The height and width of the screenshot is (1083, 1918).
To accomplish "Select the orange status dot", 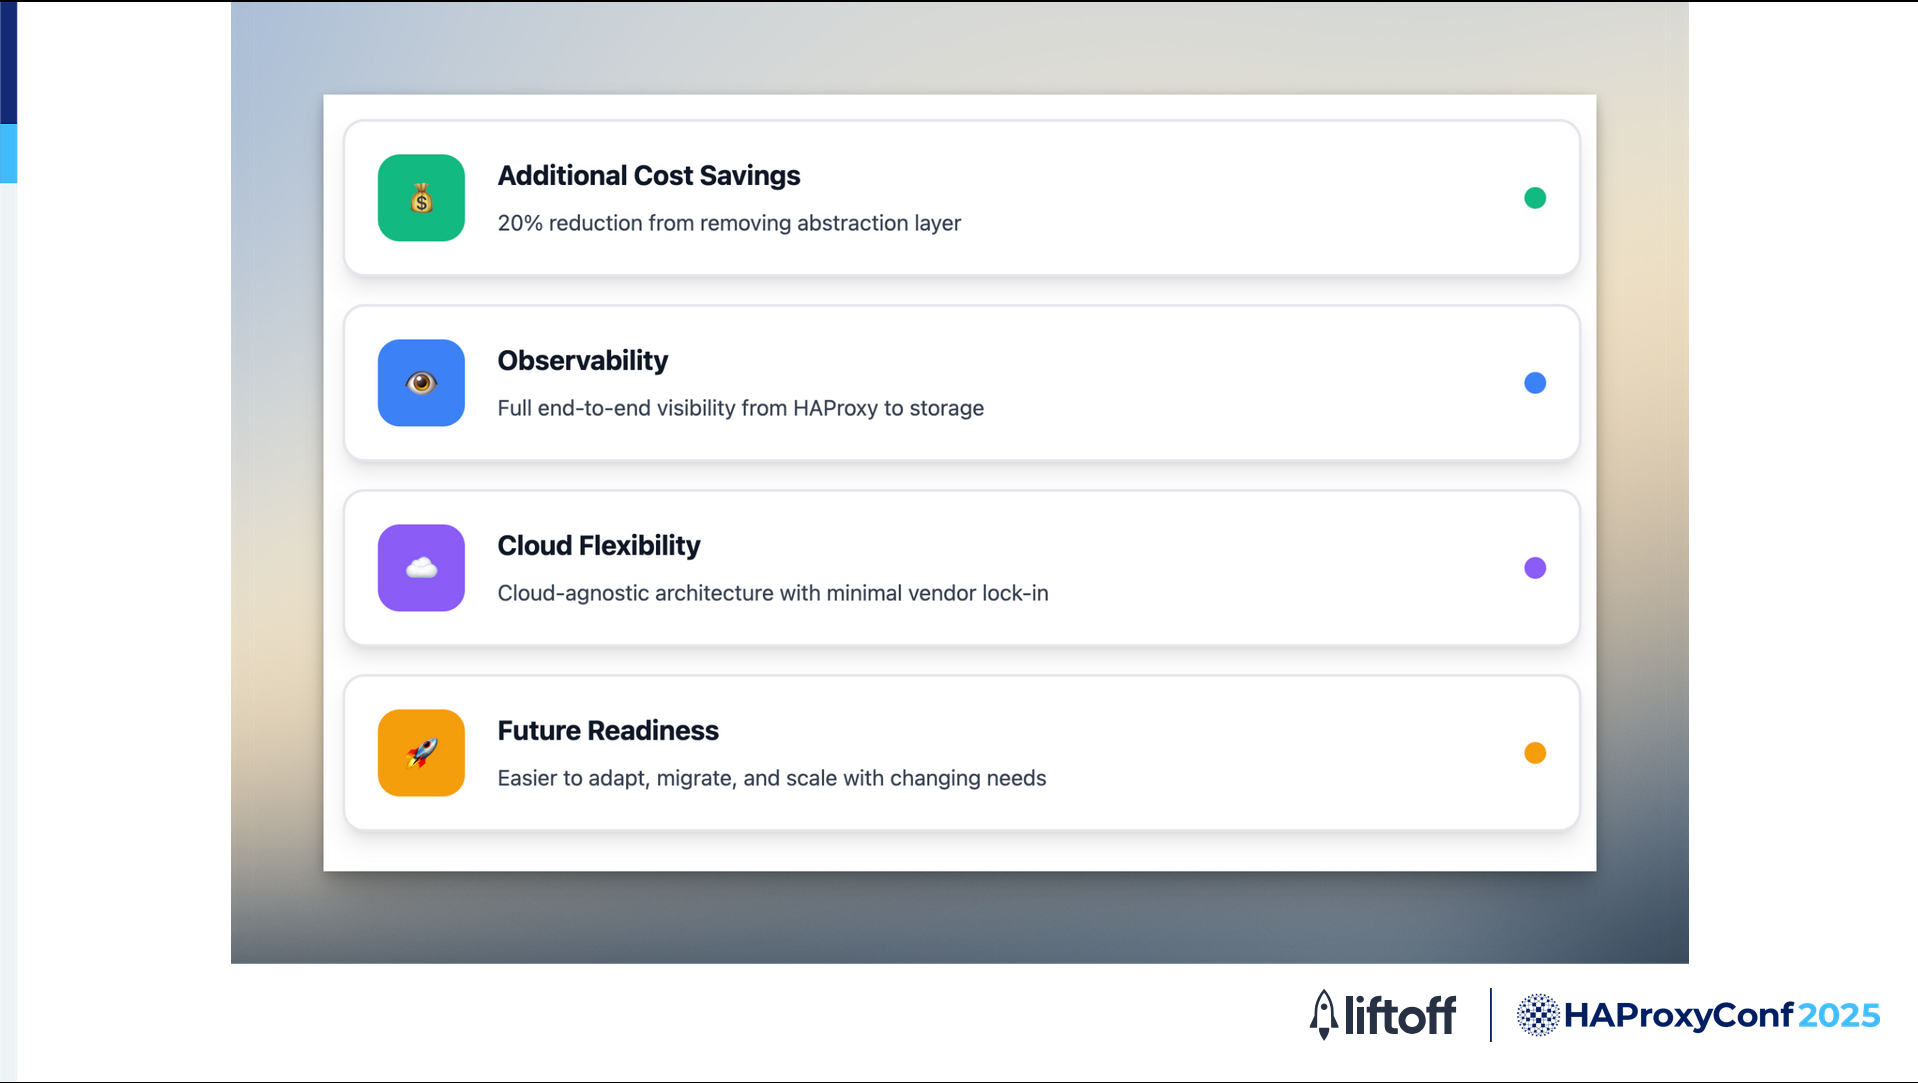I will (x=1535, y=753).
